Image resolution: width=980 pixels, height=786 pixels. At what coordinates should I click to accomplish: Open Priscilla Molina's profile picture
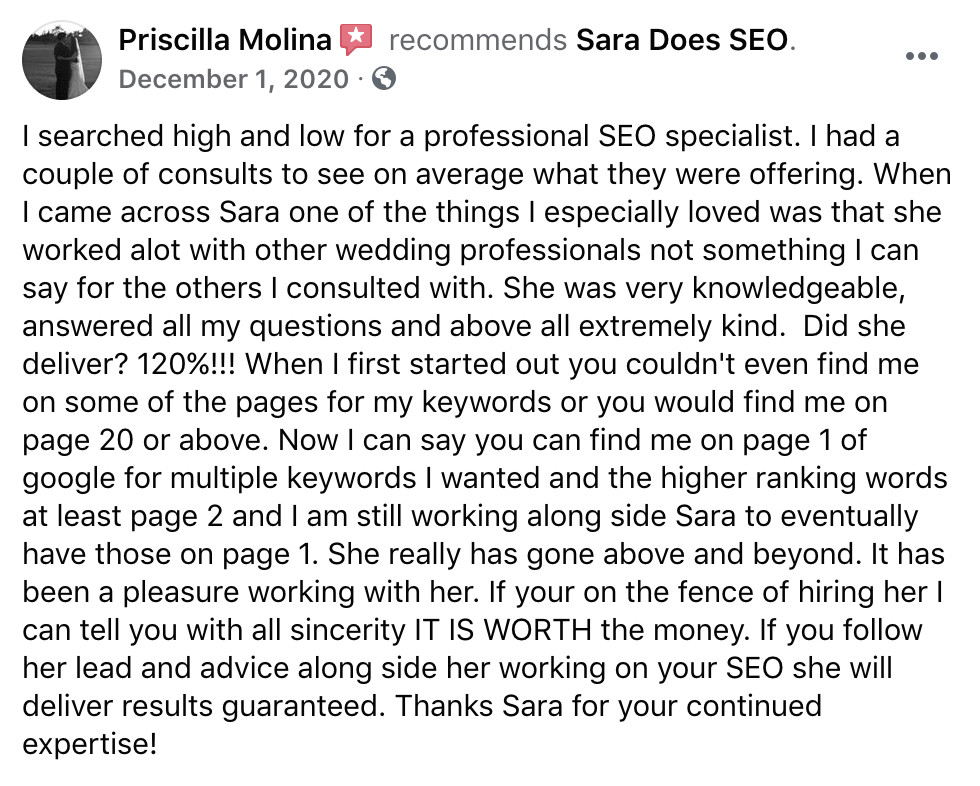62,60
